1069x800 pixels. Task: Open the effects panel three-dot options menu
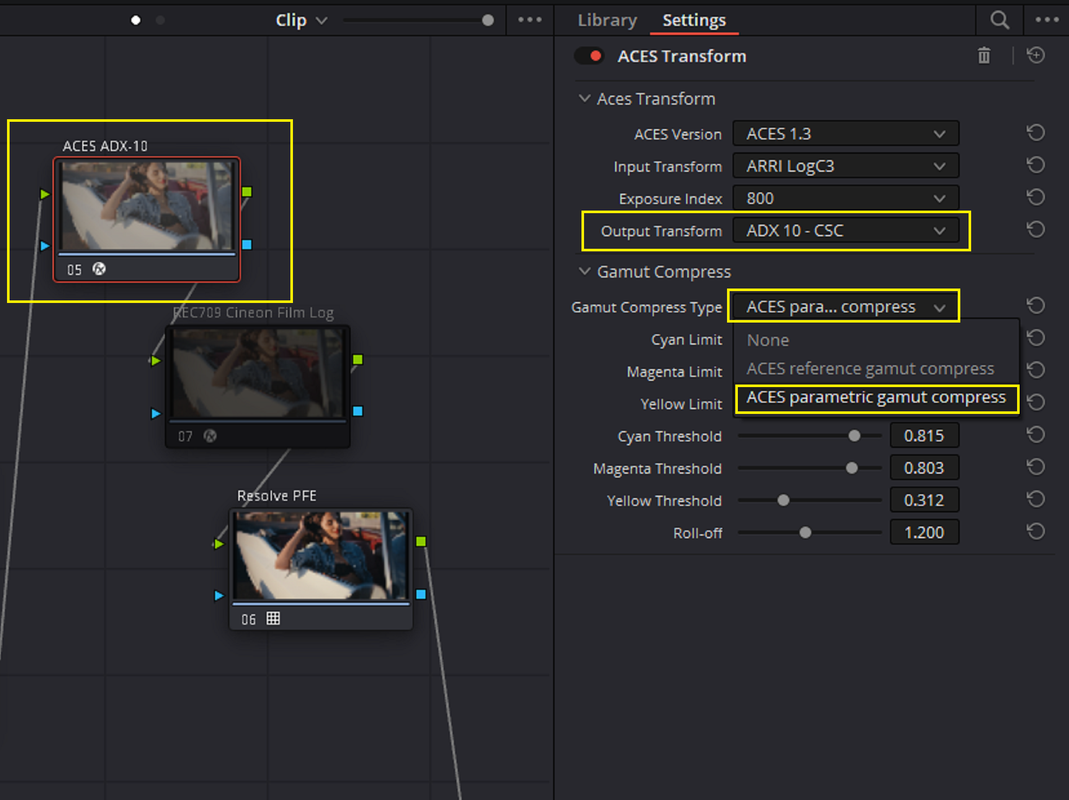click(1047, 20)
